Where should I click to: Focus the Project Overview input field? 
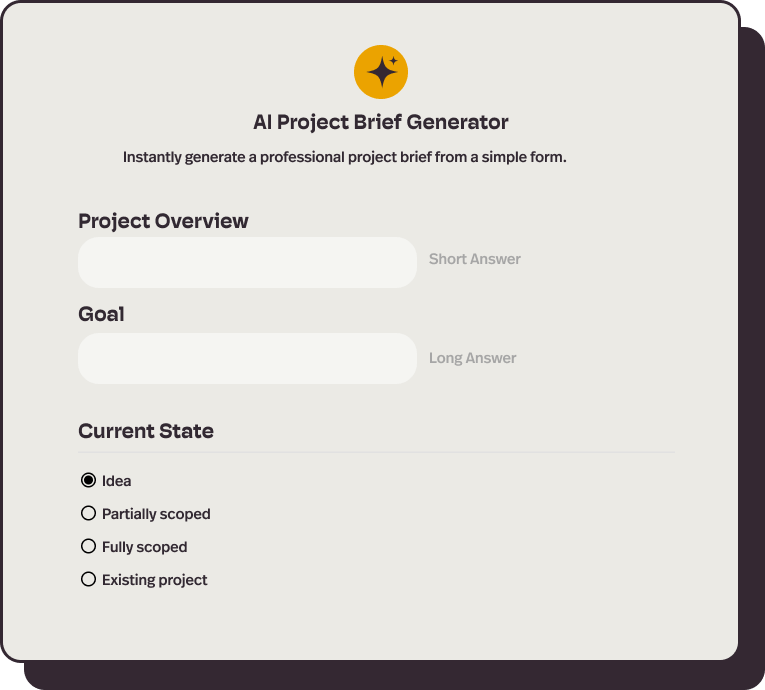pyautogui.click(x=247, y=263)
